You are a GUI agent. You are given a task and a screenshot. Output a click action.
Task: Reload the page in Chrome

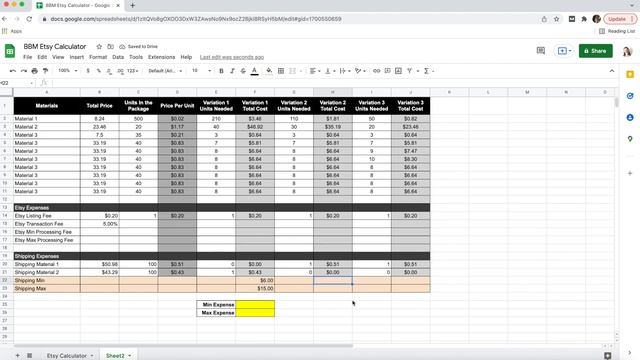point(29,19)
